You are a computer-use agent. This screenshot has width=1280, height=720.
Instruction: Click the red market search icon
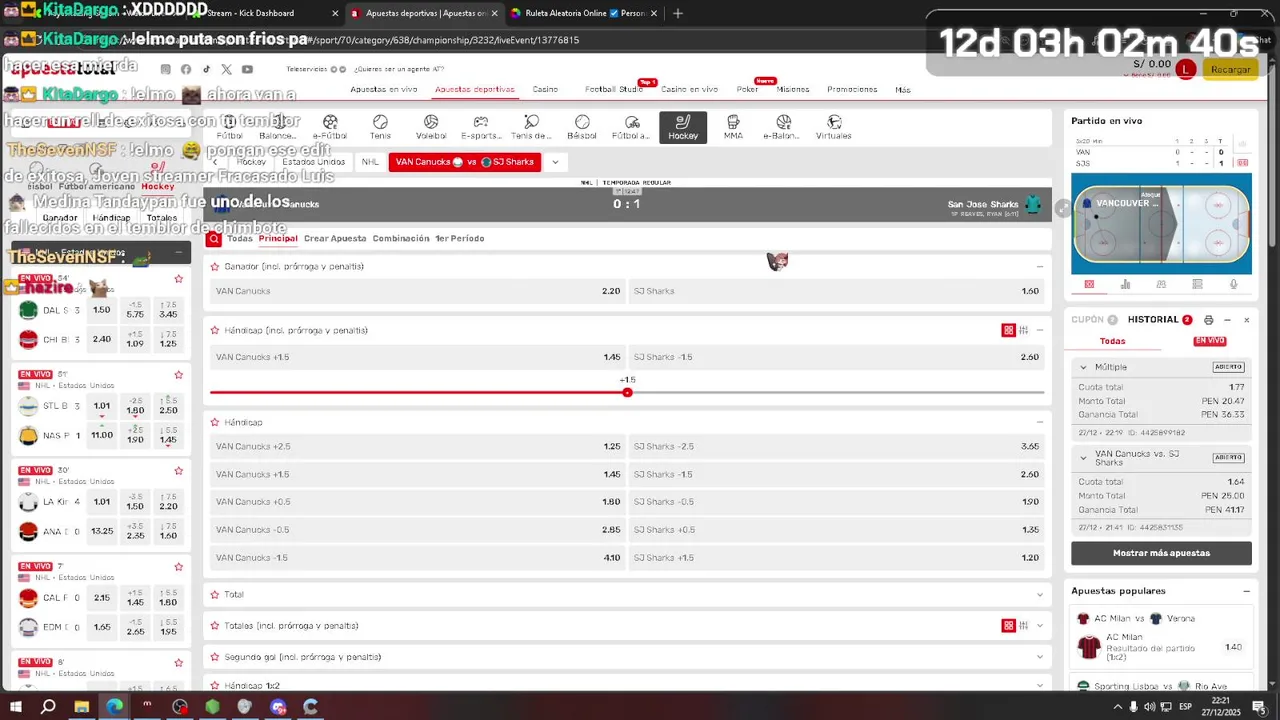213,239
